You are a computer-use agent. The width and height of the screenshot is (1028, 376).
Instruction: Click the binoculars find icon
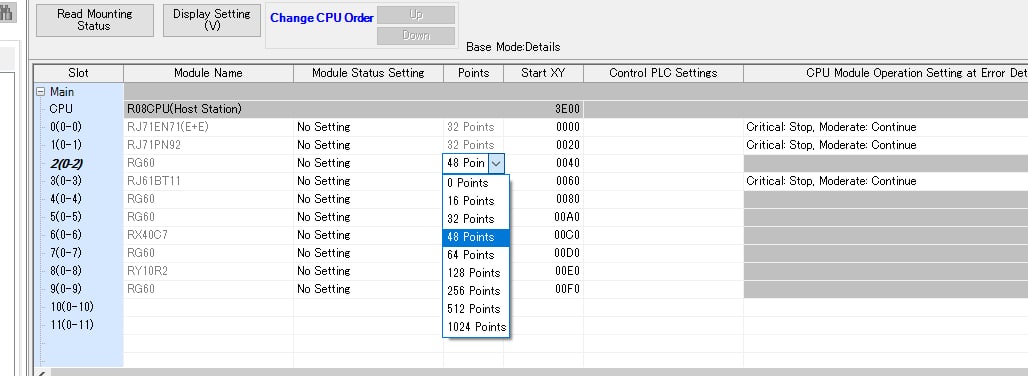(x=7, y=12)
